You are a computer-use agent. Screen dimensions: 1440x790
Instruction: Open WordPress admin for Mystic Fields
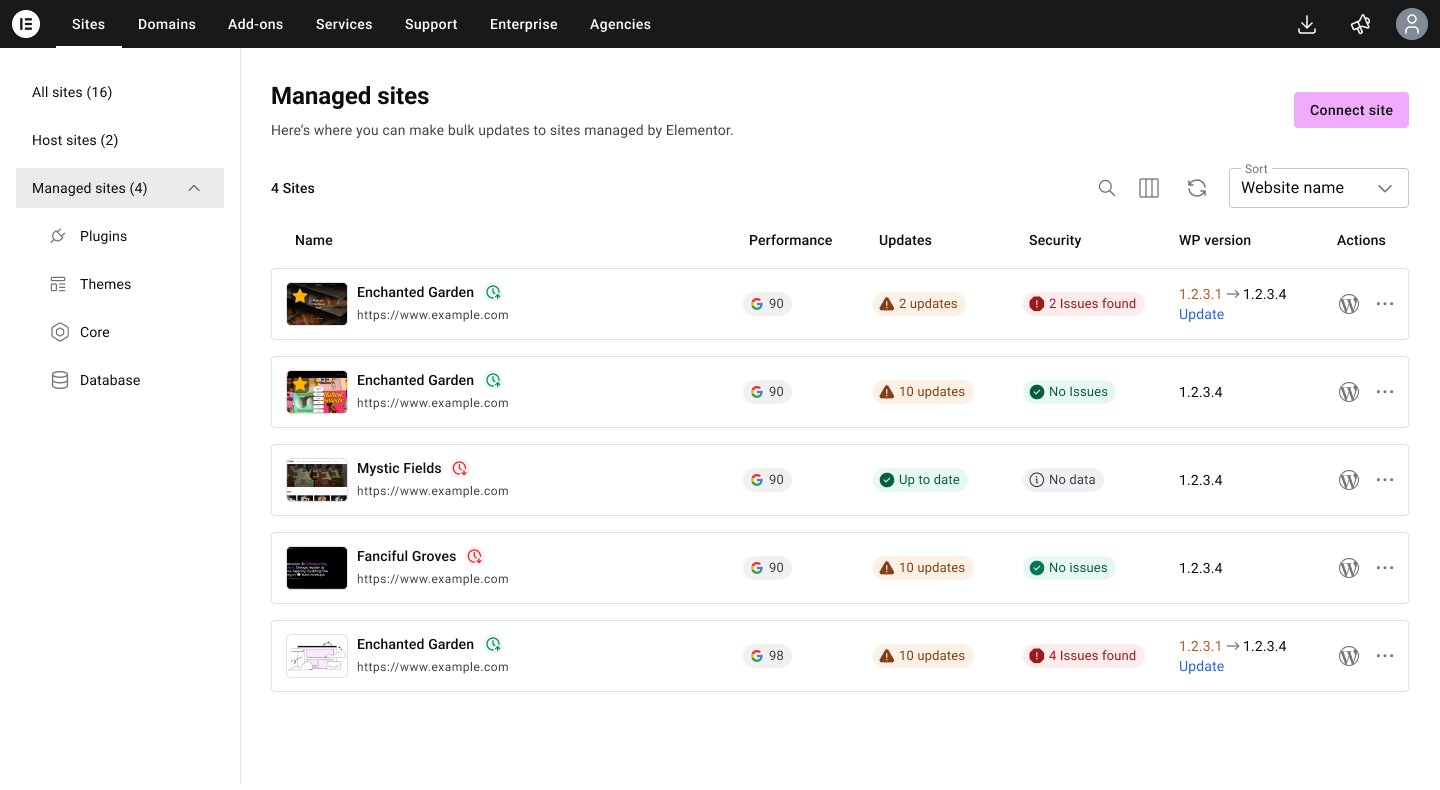[x=1349, y=480]
